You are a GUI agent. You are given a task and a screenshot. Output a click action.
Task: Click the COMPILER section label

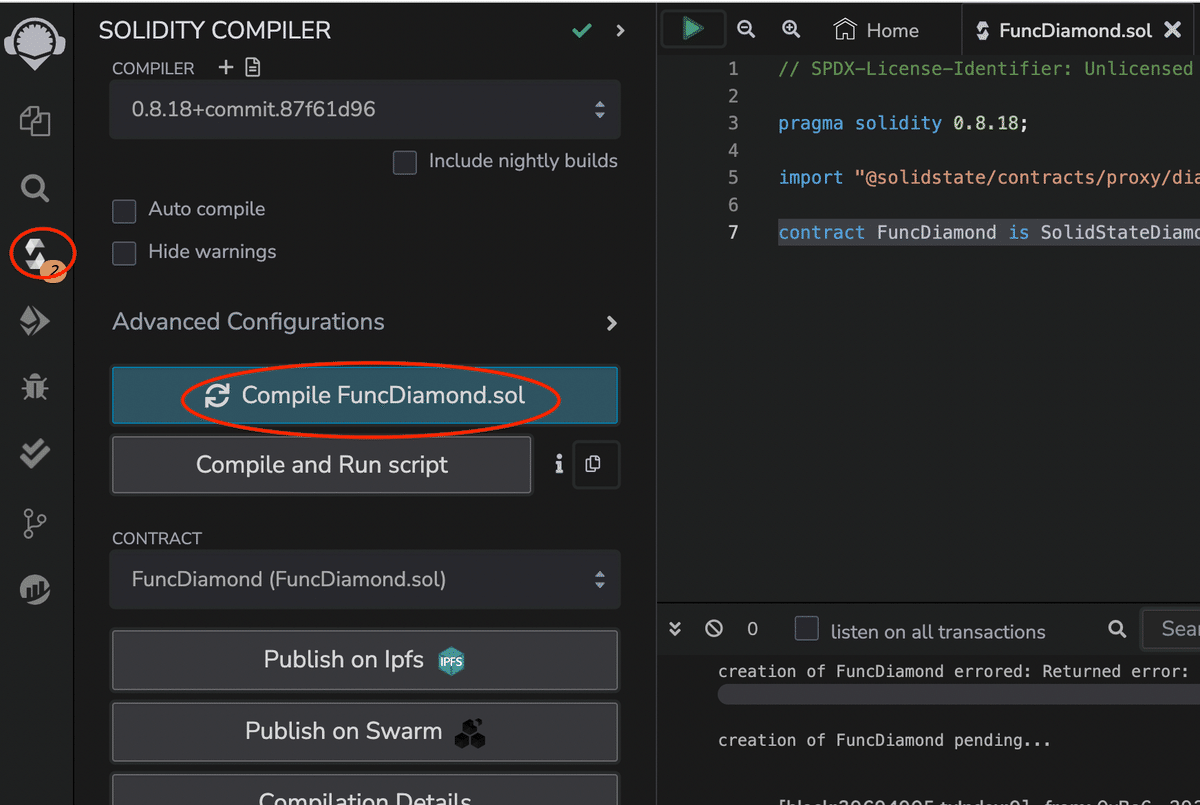click(153, 68)
